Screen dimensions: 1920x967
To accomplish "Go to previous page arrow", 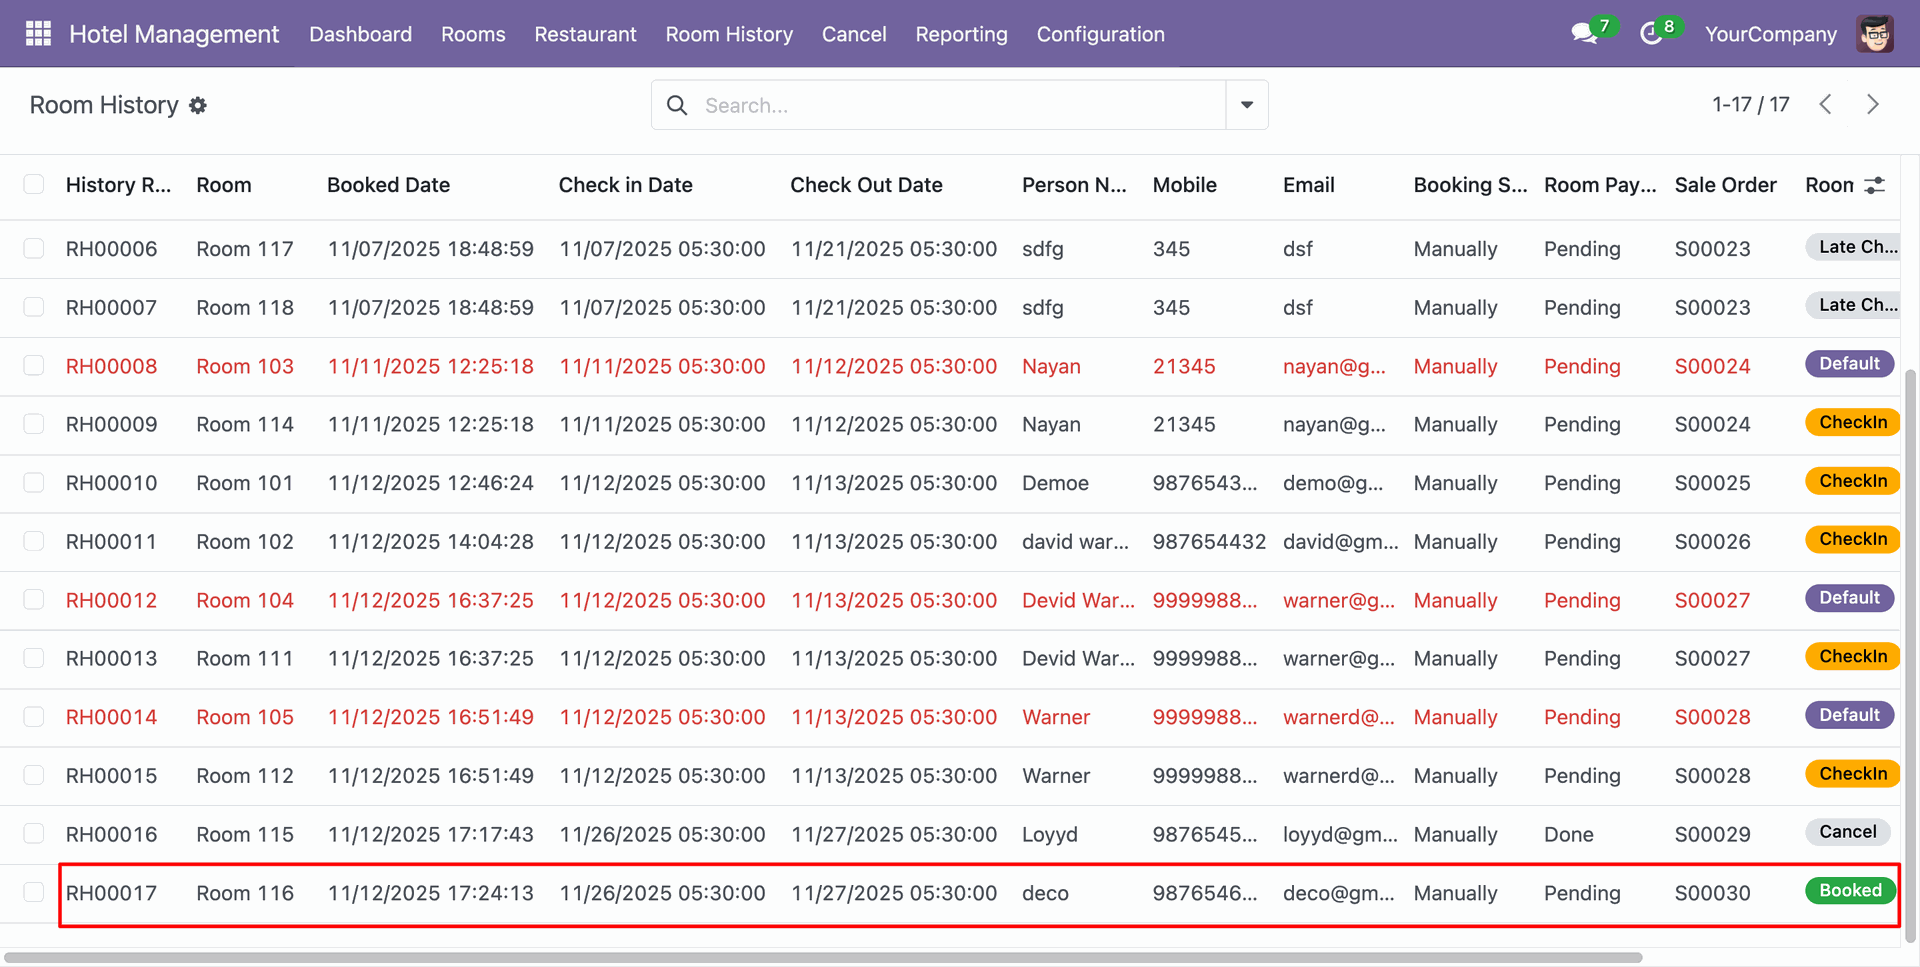I will [1825, 105].
